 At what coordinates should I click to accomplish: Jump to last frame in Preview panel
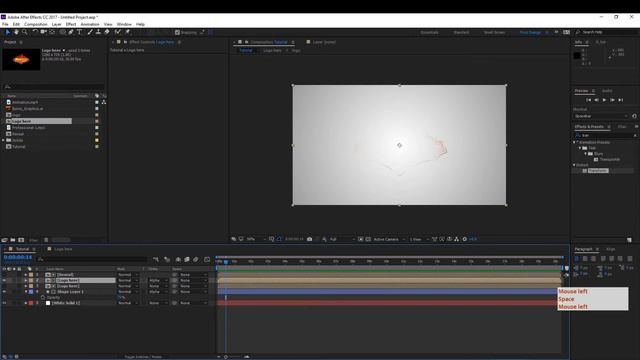click(620, 100)
